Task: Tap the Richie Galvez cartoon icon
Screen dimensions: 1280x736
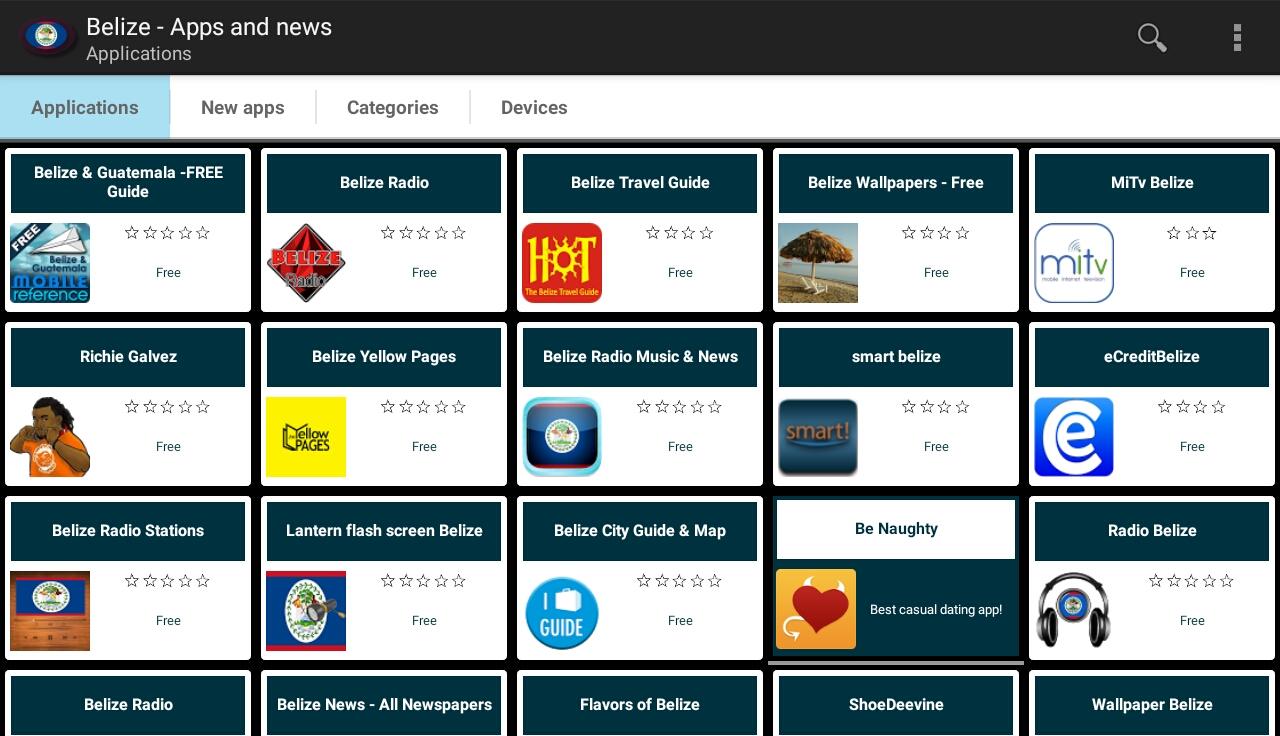Action: pos(50,437)
